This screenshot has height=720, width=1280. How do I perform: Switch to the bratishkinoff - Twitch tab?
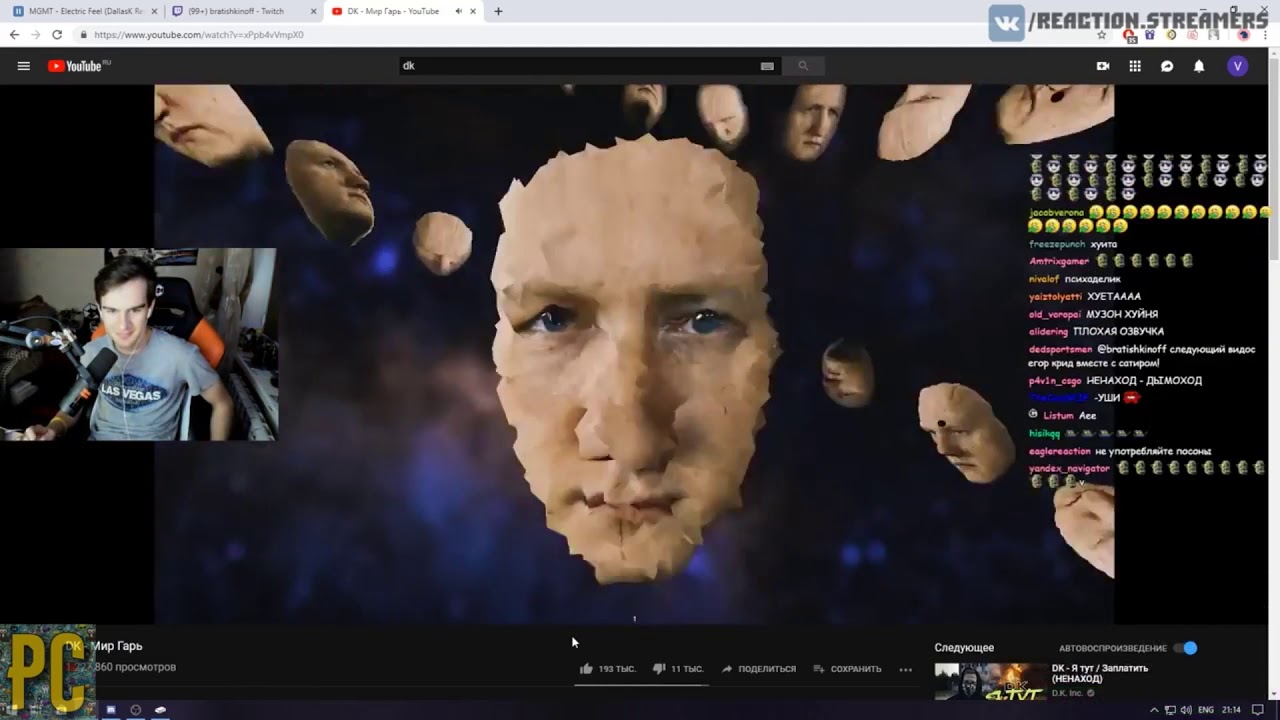point(243,11)
